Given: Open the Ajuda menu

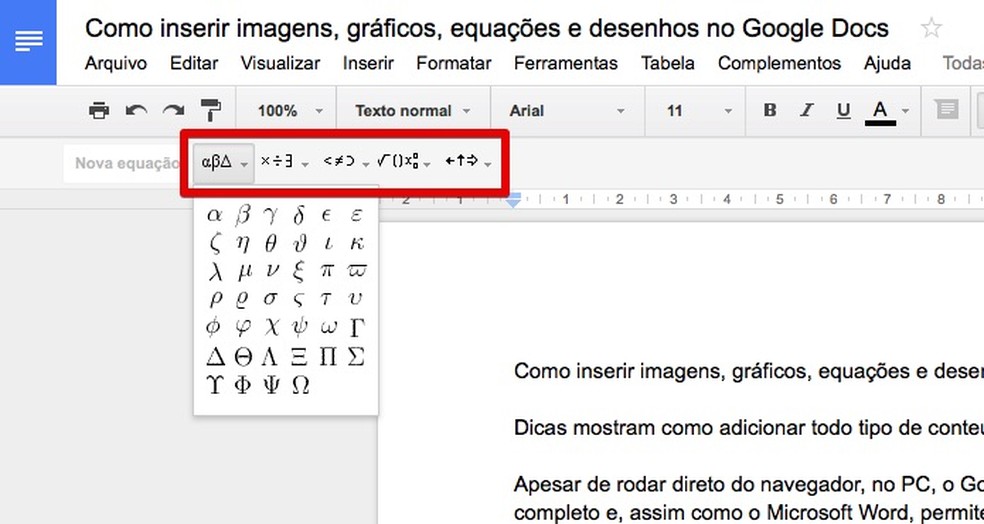Looking at the screenshot, I should pyautogui.click(x=887, y=63).
